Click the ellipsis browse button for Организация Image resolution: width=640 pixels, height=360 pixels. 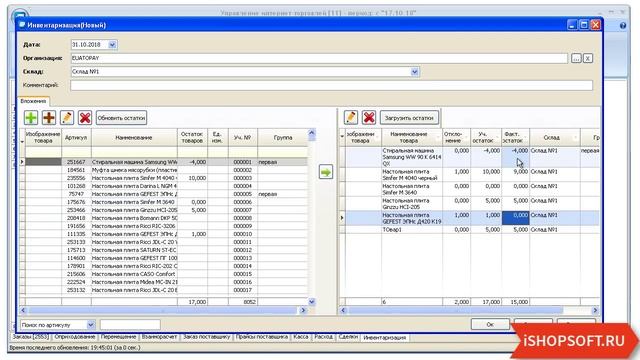click(576, 58)
